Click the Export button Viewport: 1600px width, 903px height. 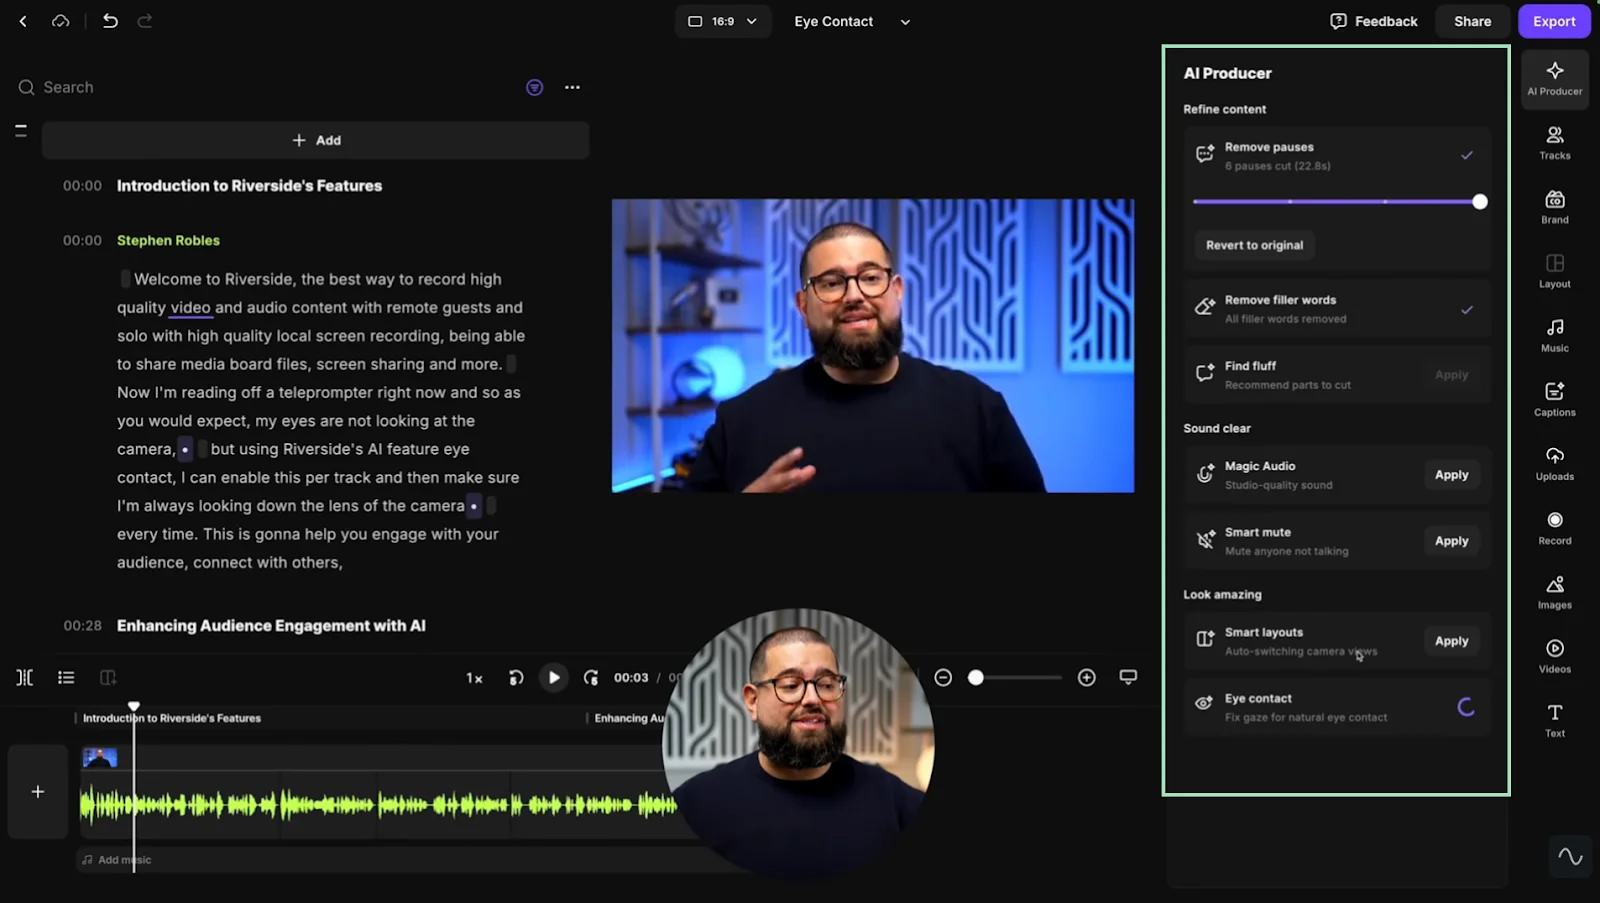1553,21
